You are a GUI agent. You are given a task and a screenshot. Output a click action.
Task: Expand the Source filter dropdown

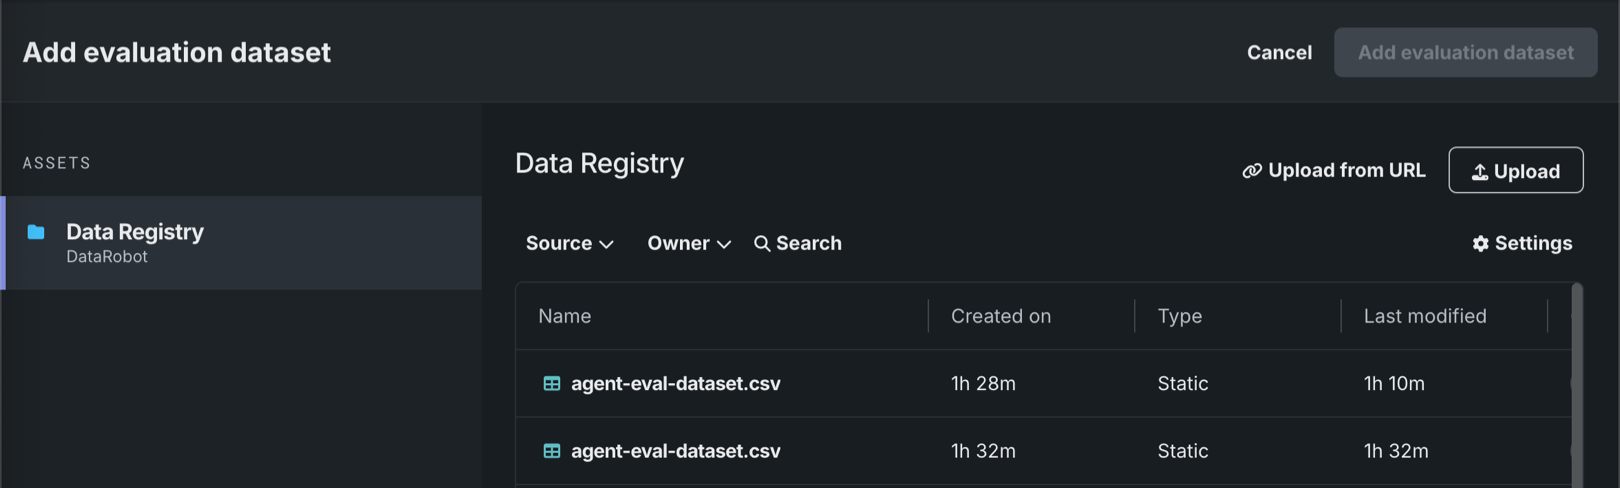point(569,244)
